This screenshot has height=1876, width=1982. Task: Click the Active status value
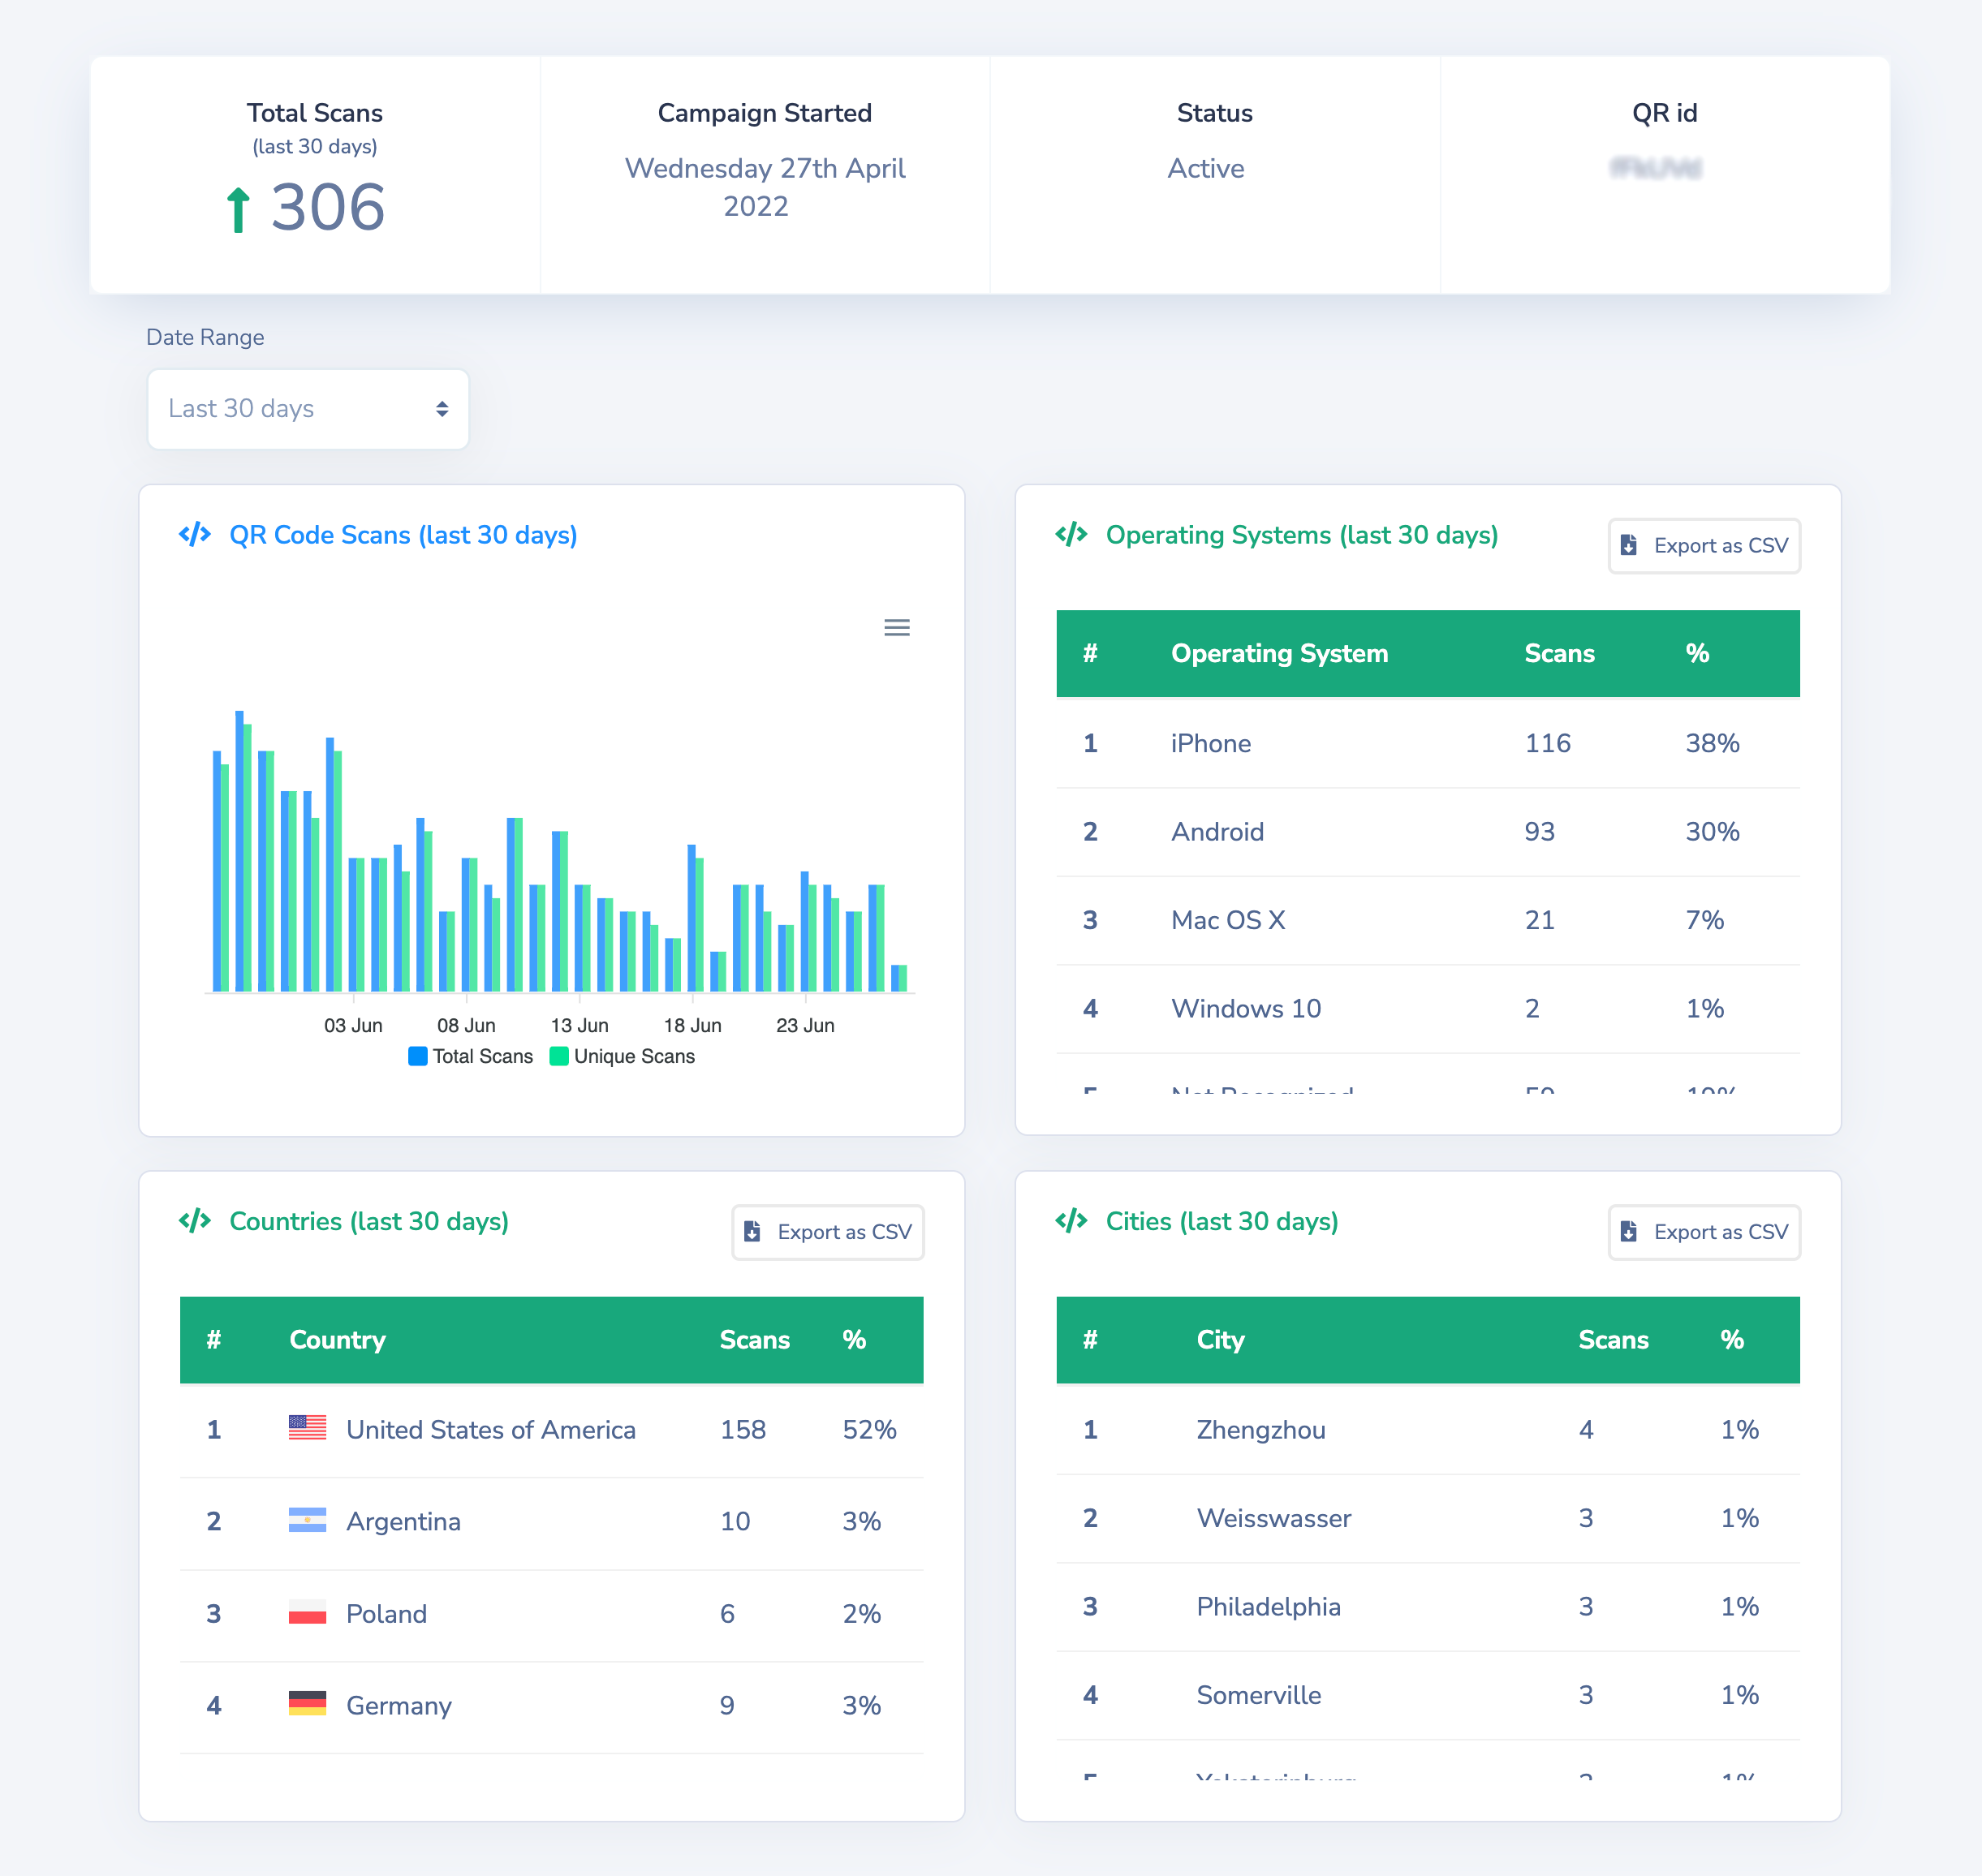coord(1206,168)
